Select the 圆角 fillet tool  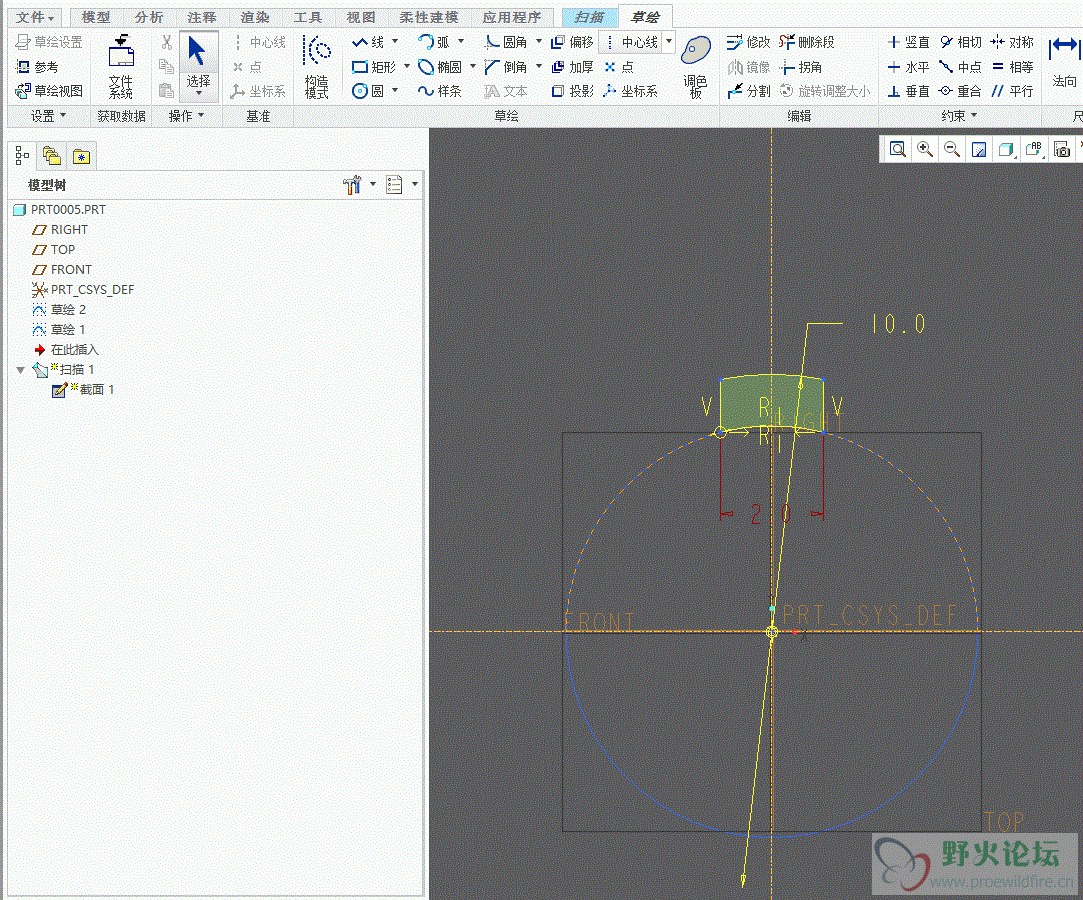506,42
